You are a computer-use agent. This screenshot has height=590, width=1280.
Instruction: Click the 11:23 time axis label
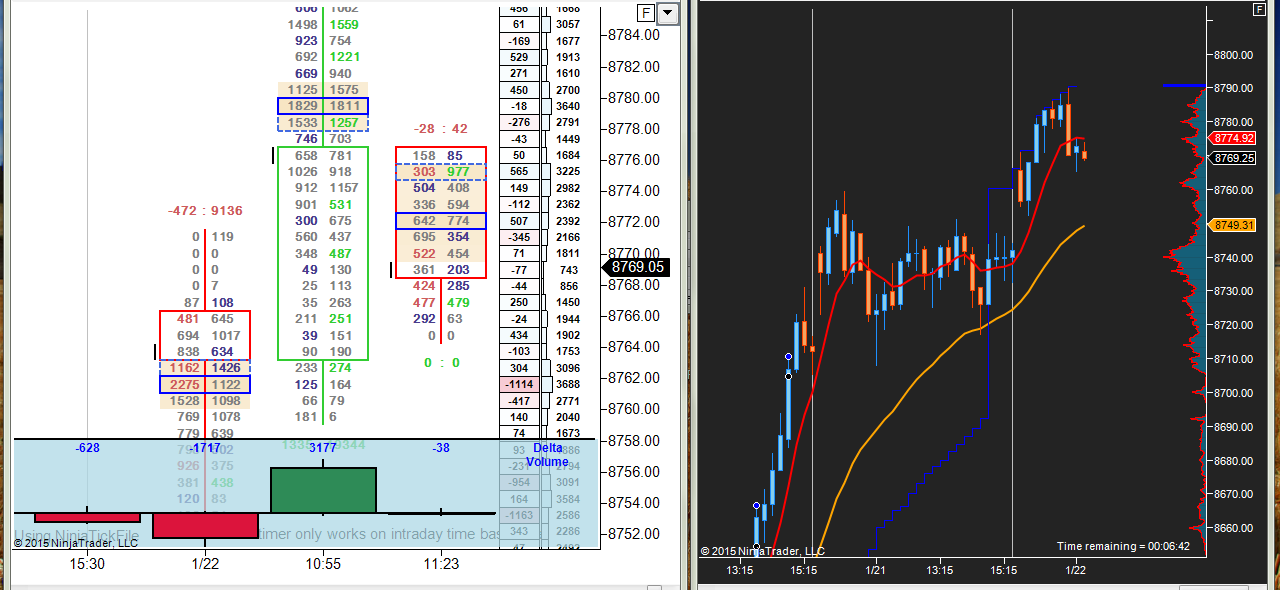pyautogui.click(x=441, y=564)
